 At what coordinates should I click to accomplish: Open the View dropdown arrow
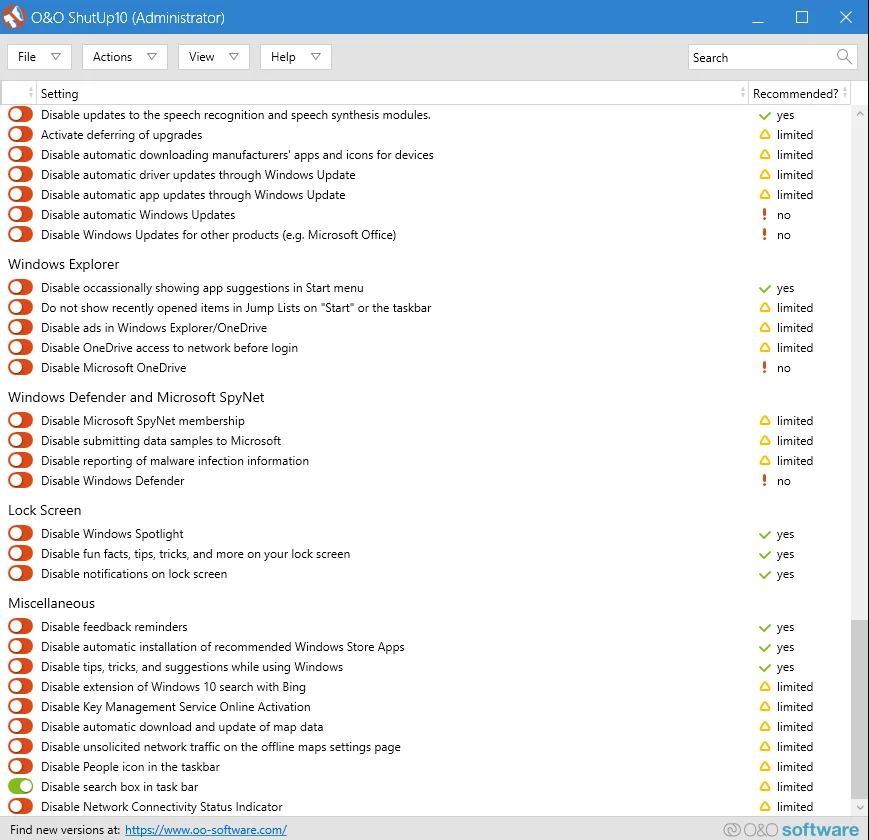(233, 57)
